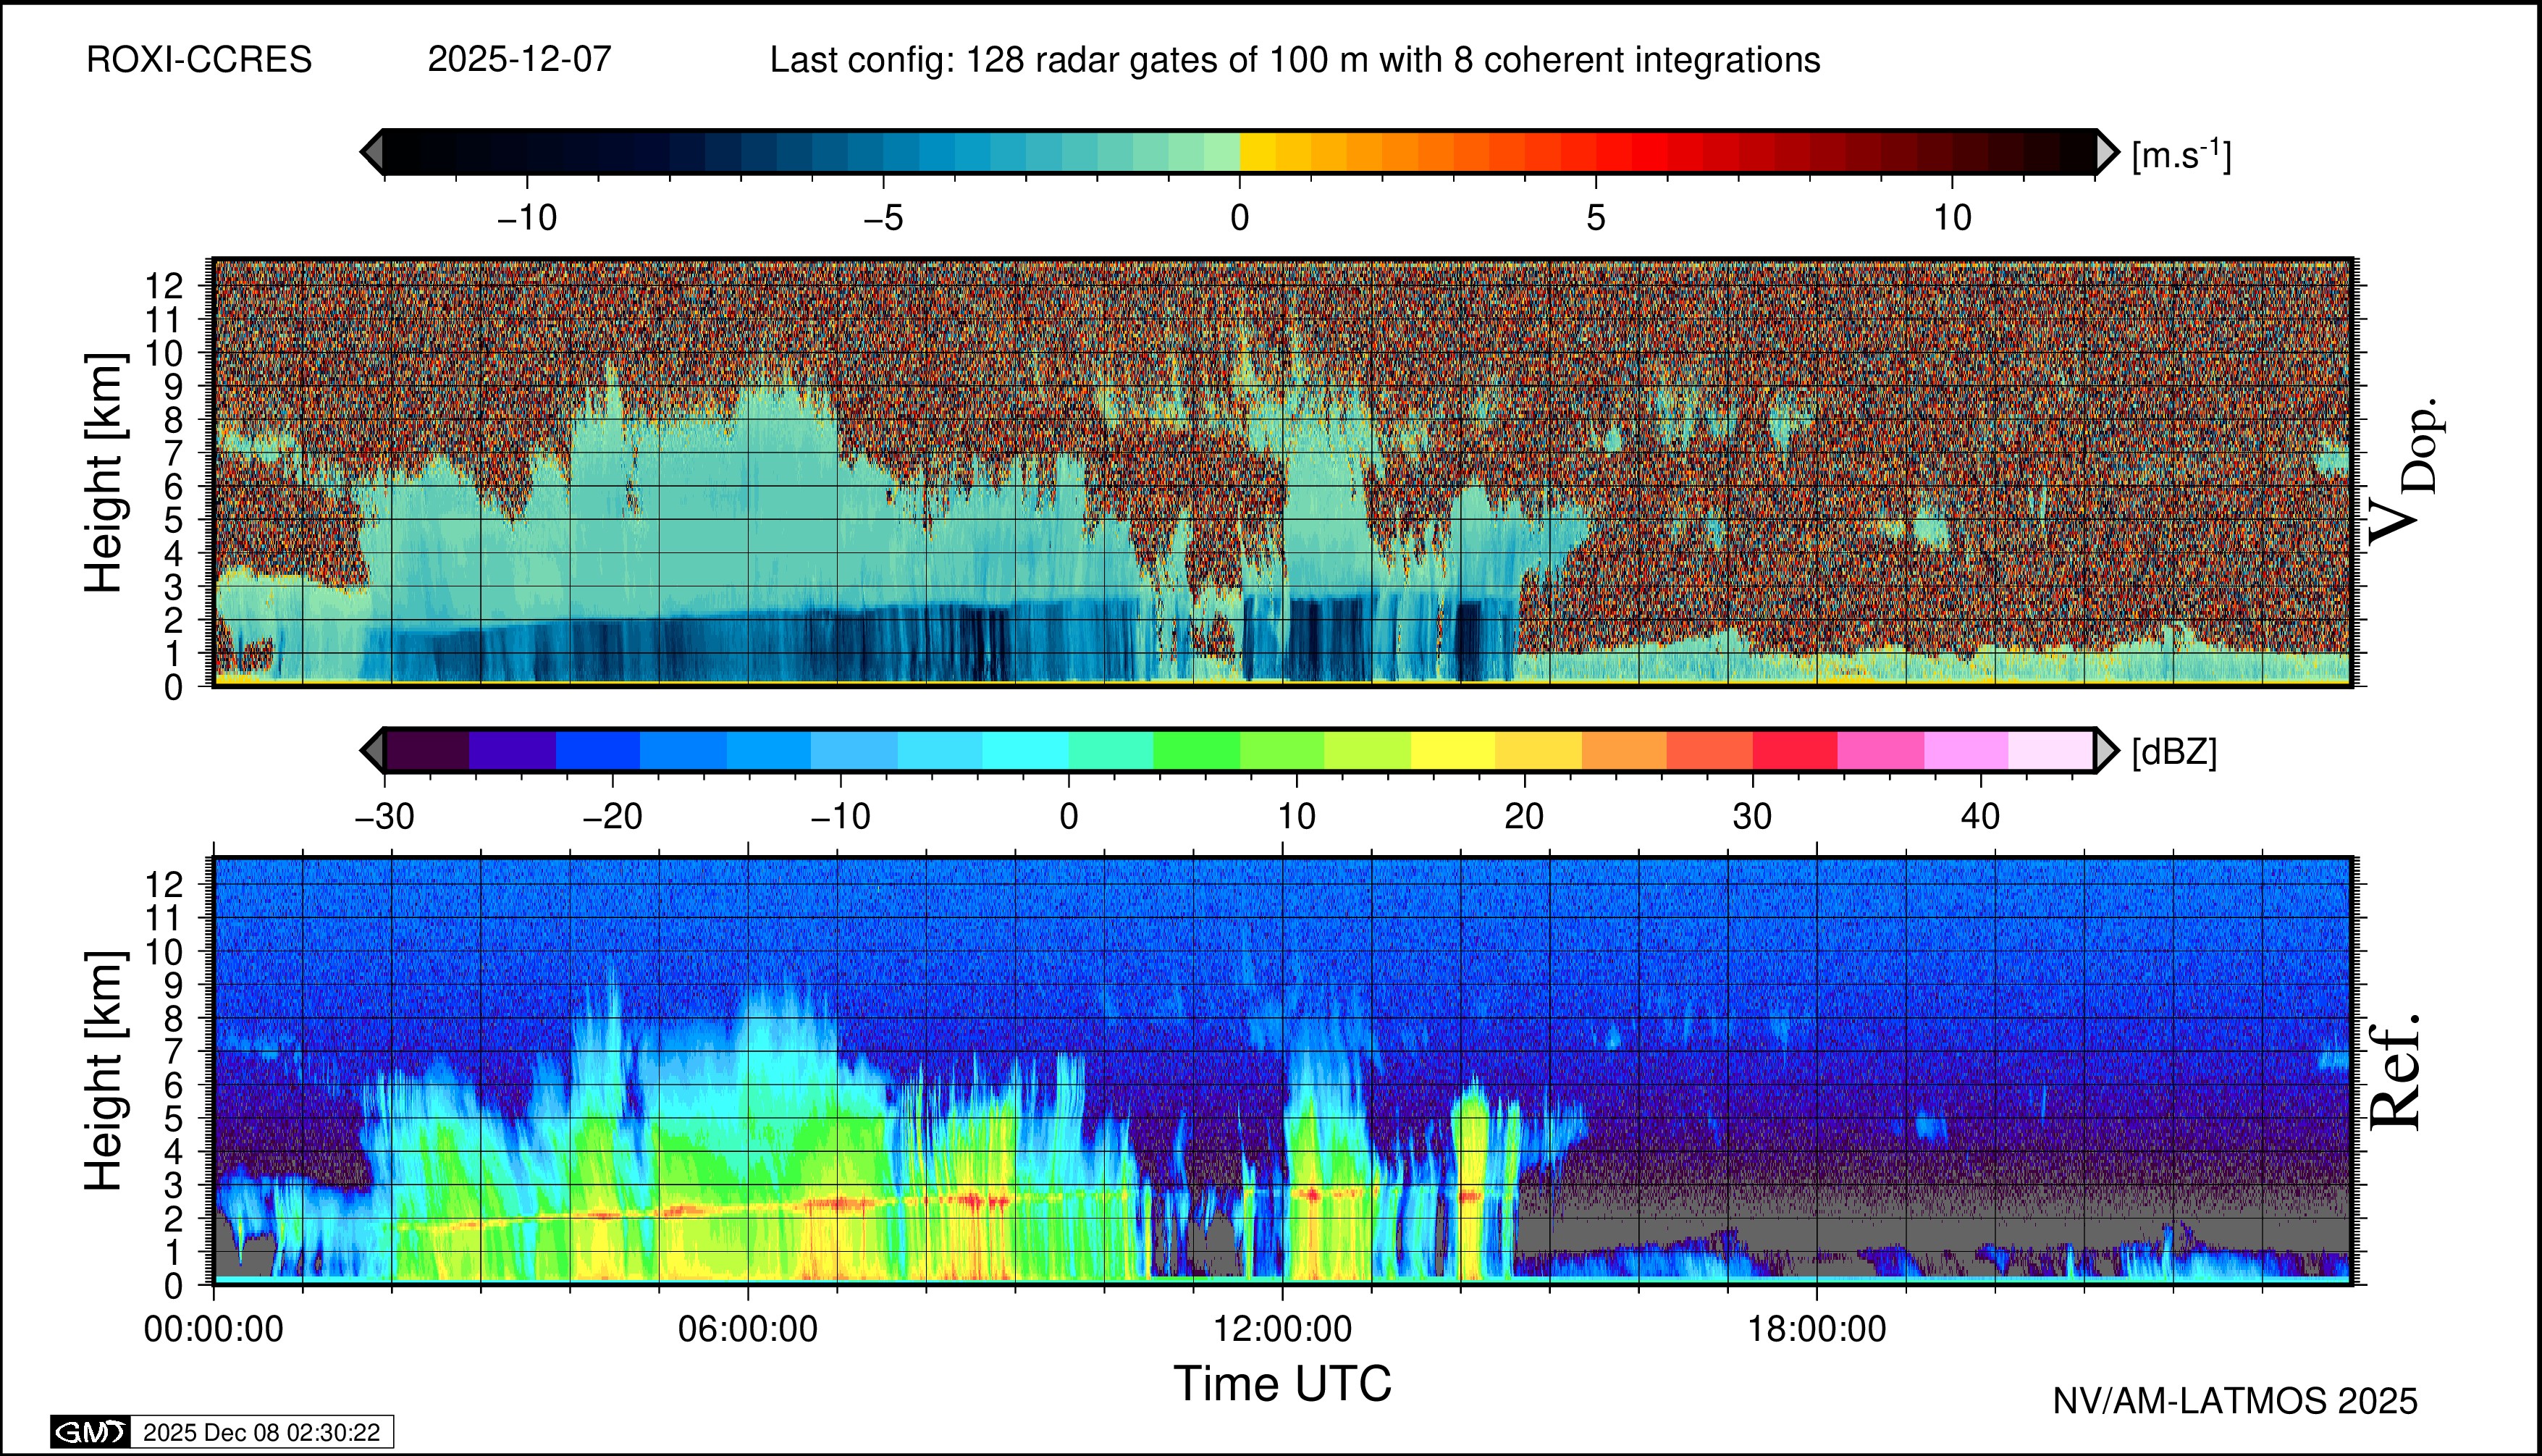Viewport: 2542px width, 1456px height.
Task: Click the 2025 Dec 08 02:30:22 timestamp
Action: point(261,1432)
